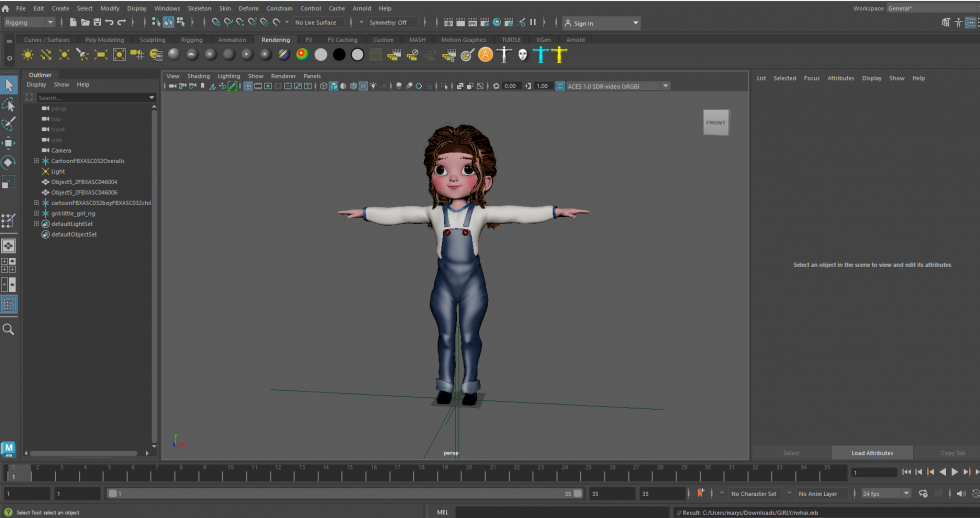The height and width of the screenshot is (518, 980).
Task: Switch to single perspective view layout
Action: click(x=9, y=246)
